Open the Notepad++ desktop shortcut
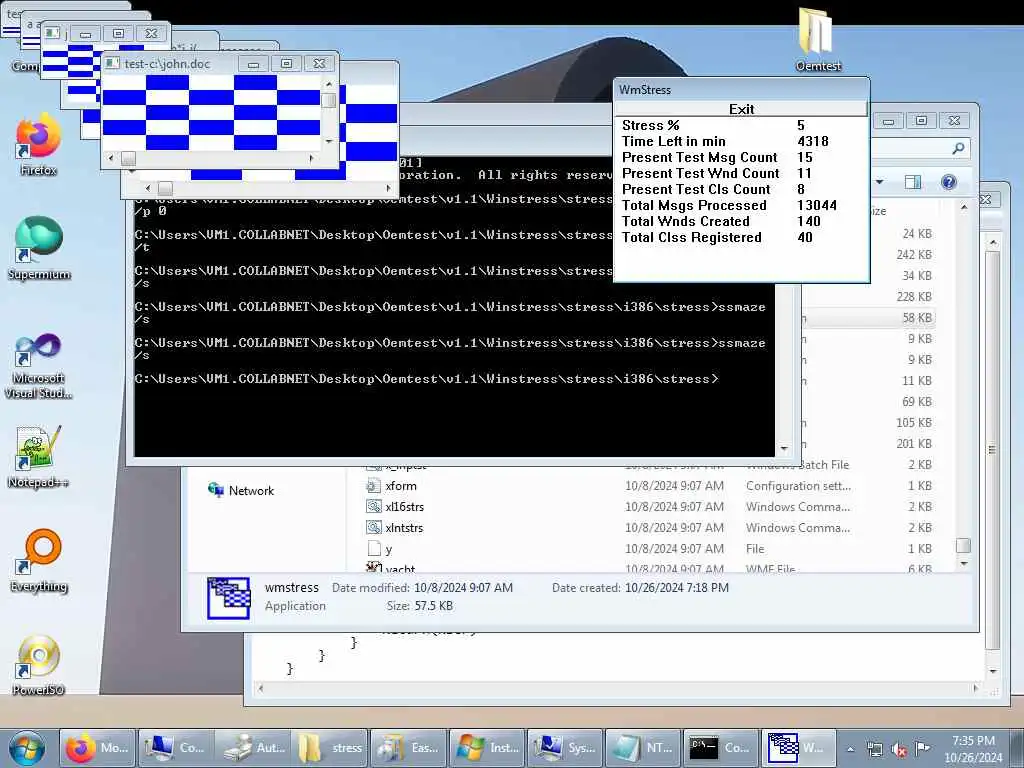Viewport: 1024px width, 768px height. point(39,457)
